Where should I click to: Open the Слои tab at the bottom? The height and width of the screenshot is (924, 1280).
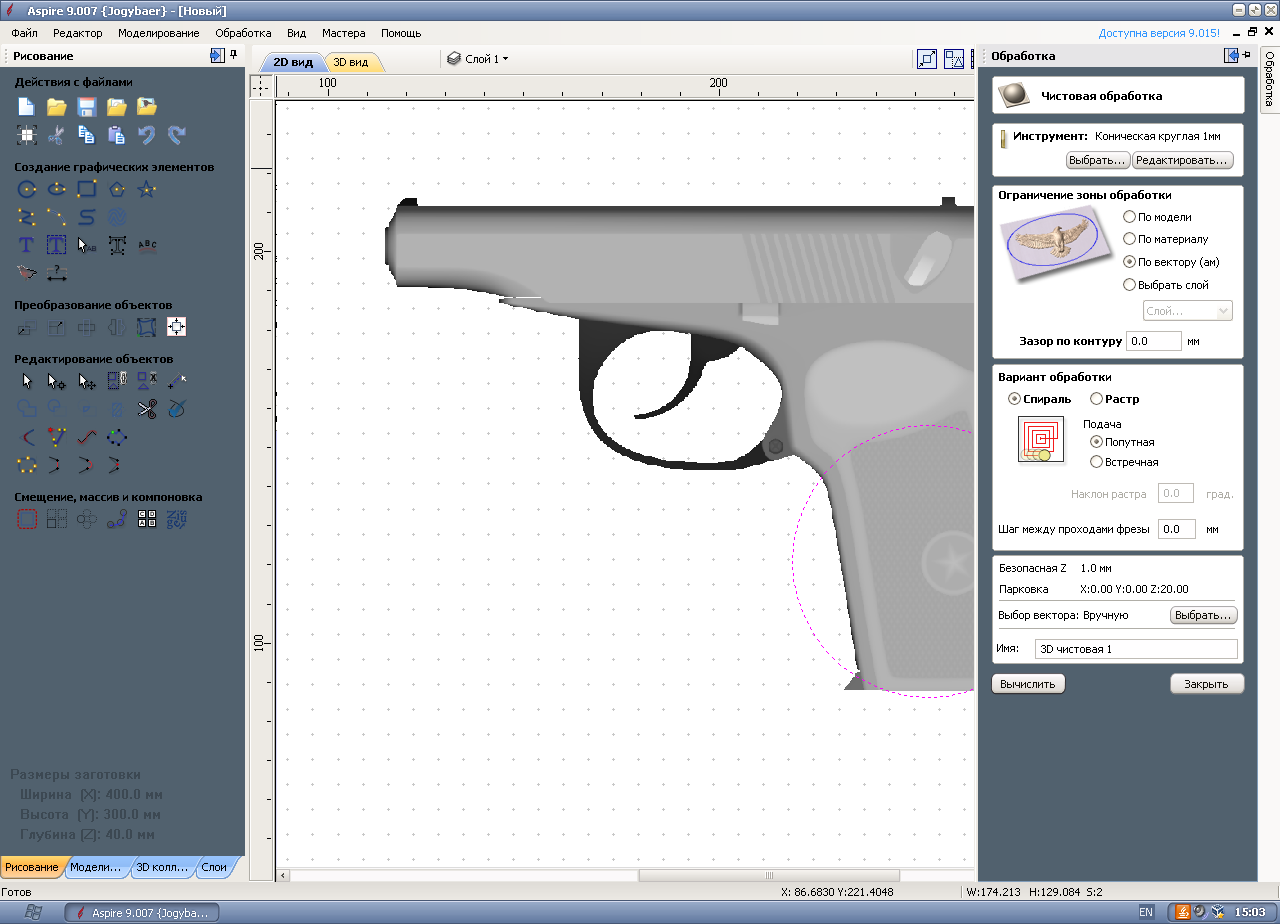pyautogui.click(x=214, y=867)
